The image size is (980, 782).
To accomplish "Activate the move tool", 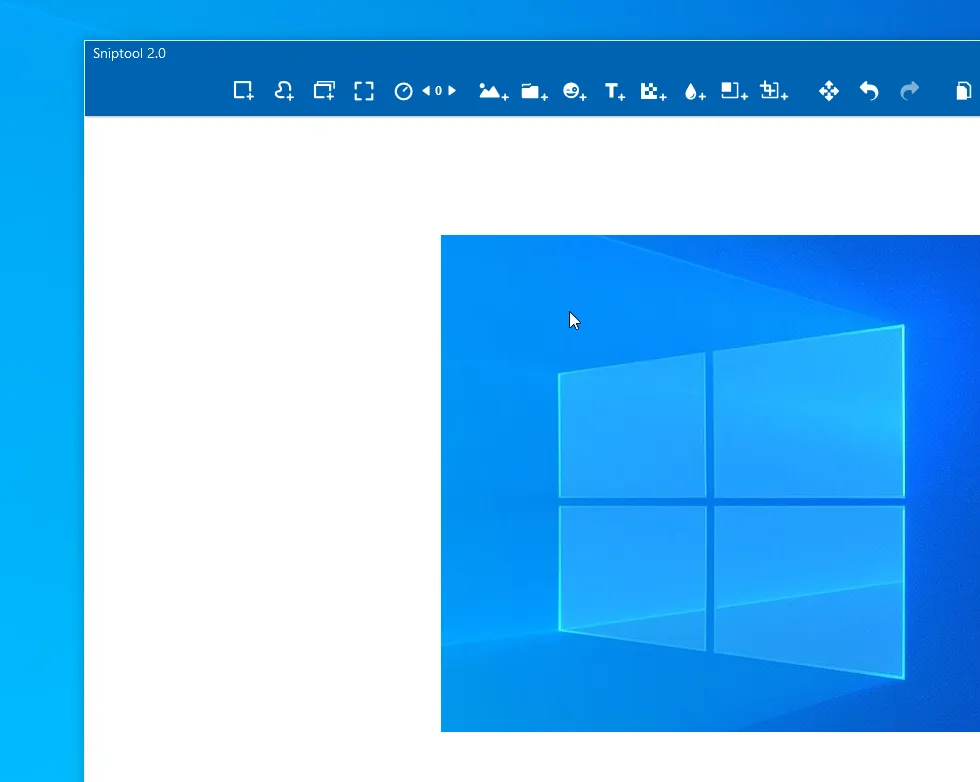I will tap(828, 90).
